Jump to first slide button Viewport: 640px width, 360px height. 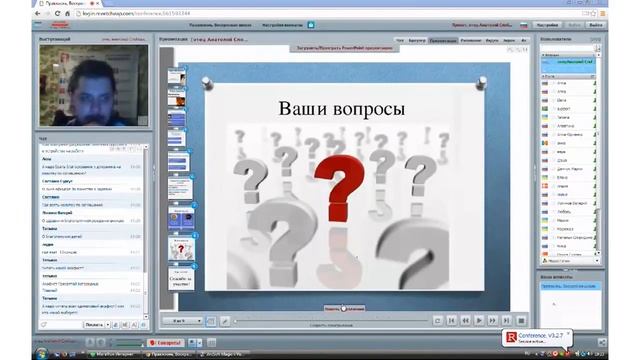tap(451, 321)
